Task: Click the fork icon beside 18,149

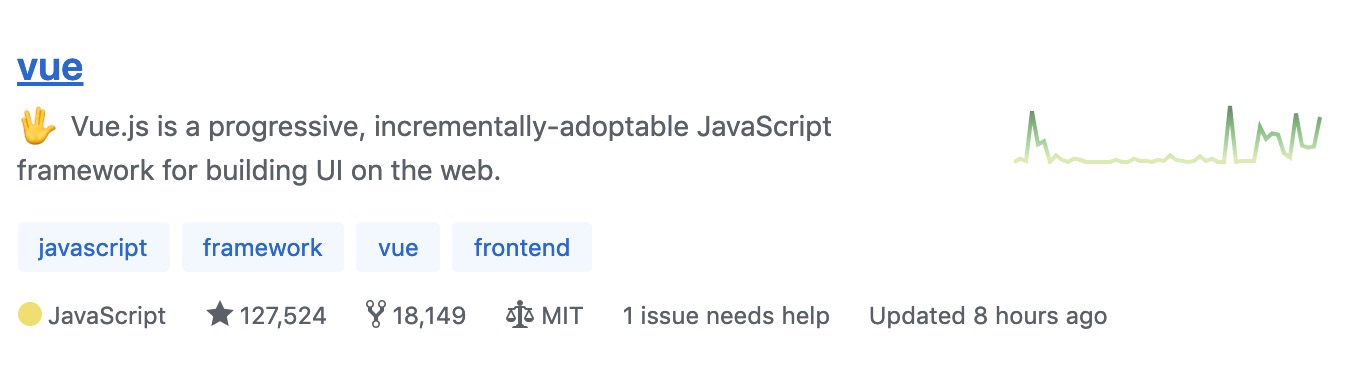Action: pyautogui.click(x=376, y=316)
